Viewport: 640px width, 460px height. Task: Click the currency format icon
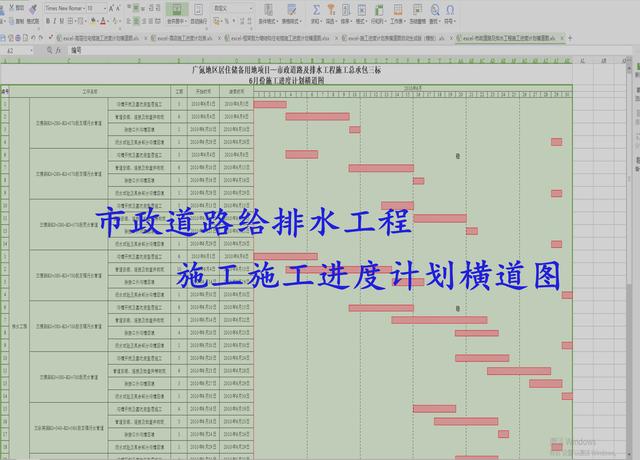pos(216,21)
